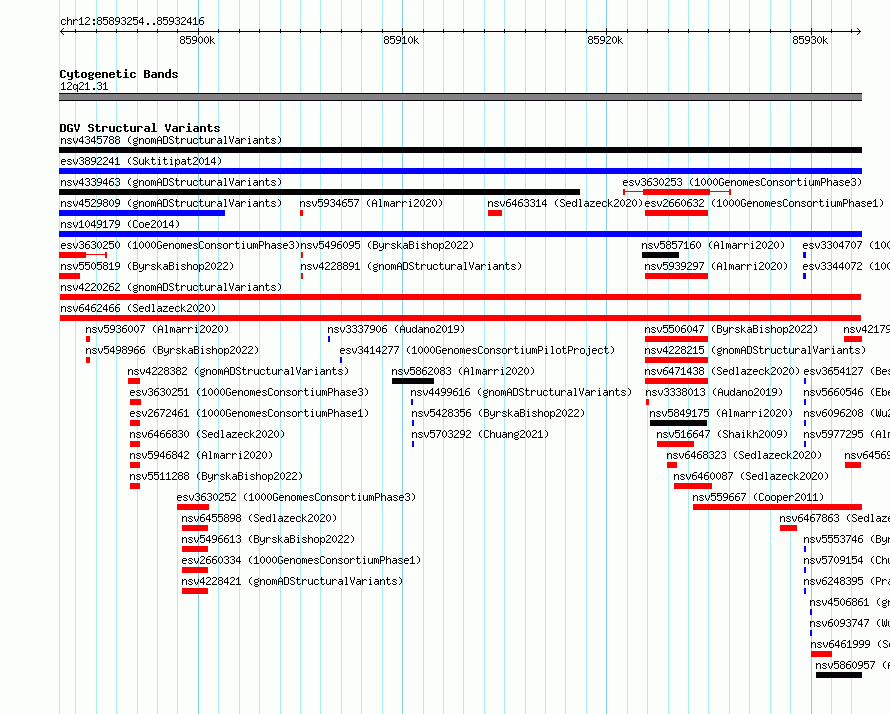Open esv2660632 1000GenomesConsortiumPhase1 variant
Image resolution: width=890 pixels, height=714 pixels.
[764, 203]
